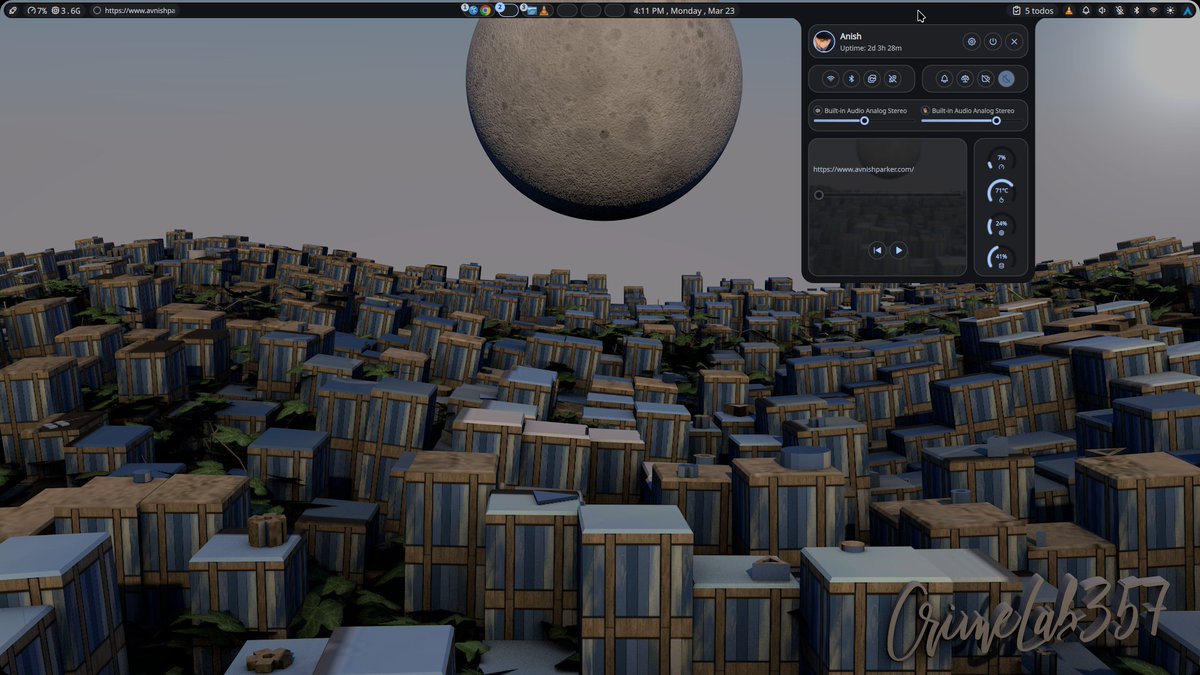Click the media progress seek bar
Screen dimensions: 1200x675
tap(887, 195)
